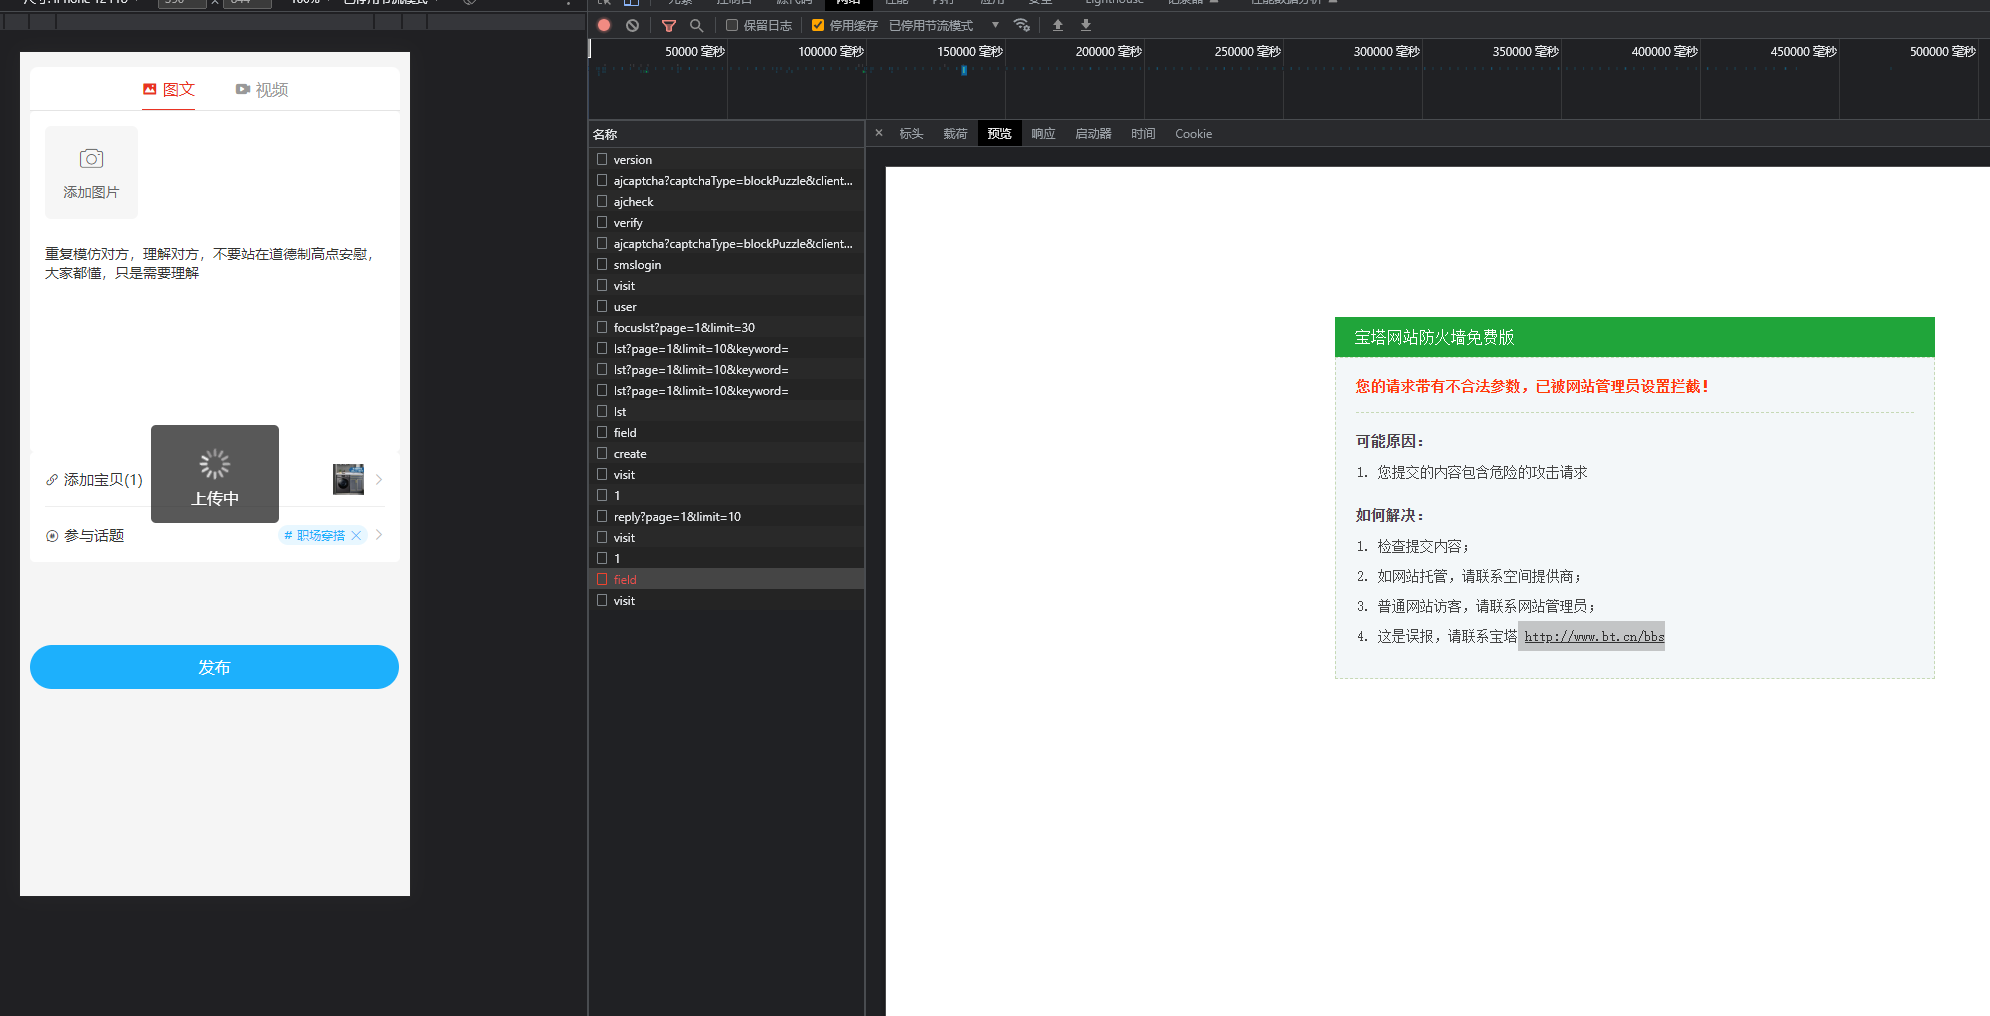1990x1016 pixels.
Task: Export HAR file with download arrow
Action: [1086, 25]
